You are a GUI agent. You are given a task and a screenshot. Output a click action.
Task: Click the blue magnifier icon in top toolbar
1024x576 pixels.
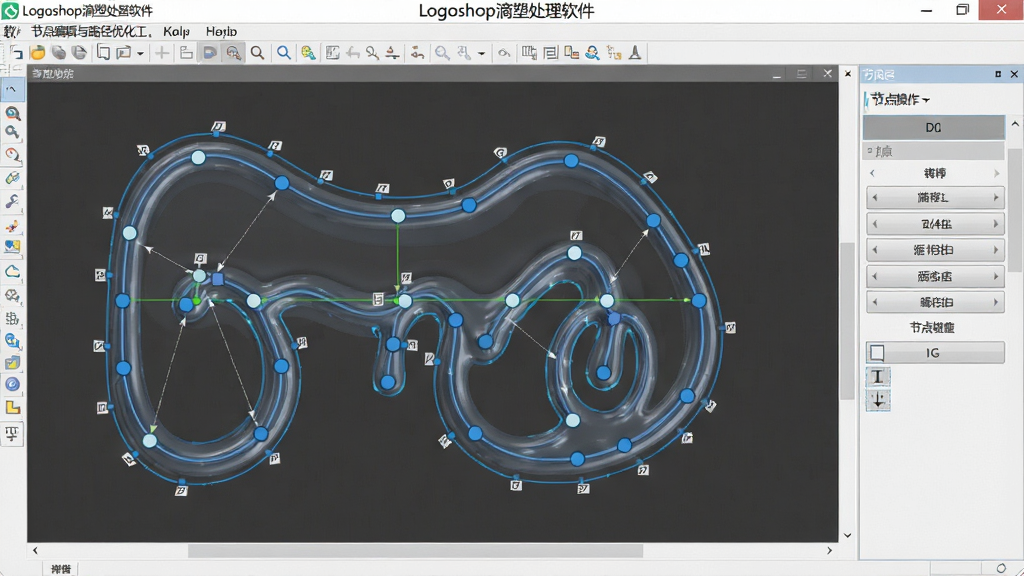tap(283, 53)
